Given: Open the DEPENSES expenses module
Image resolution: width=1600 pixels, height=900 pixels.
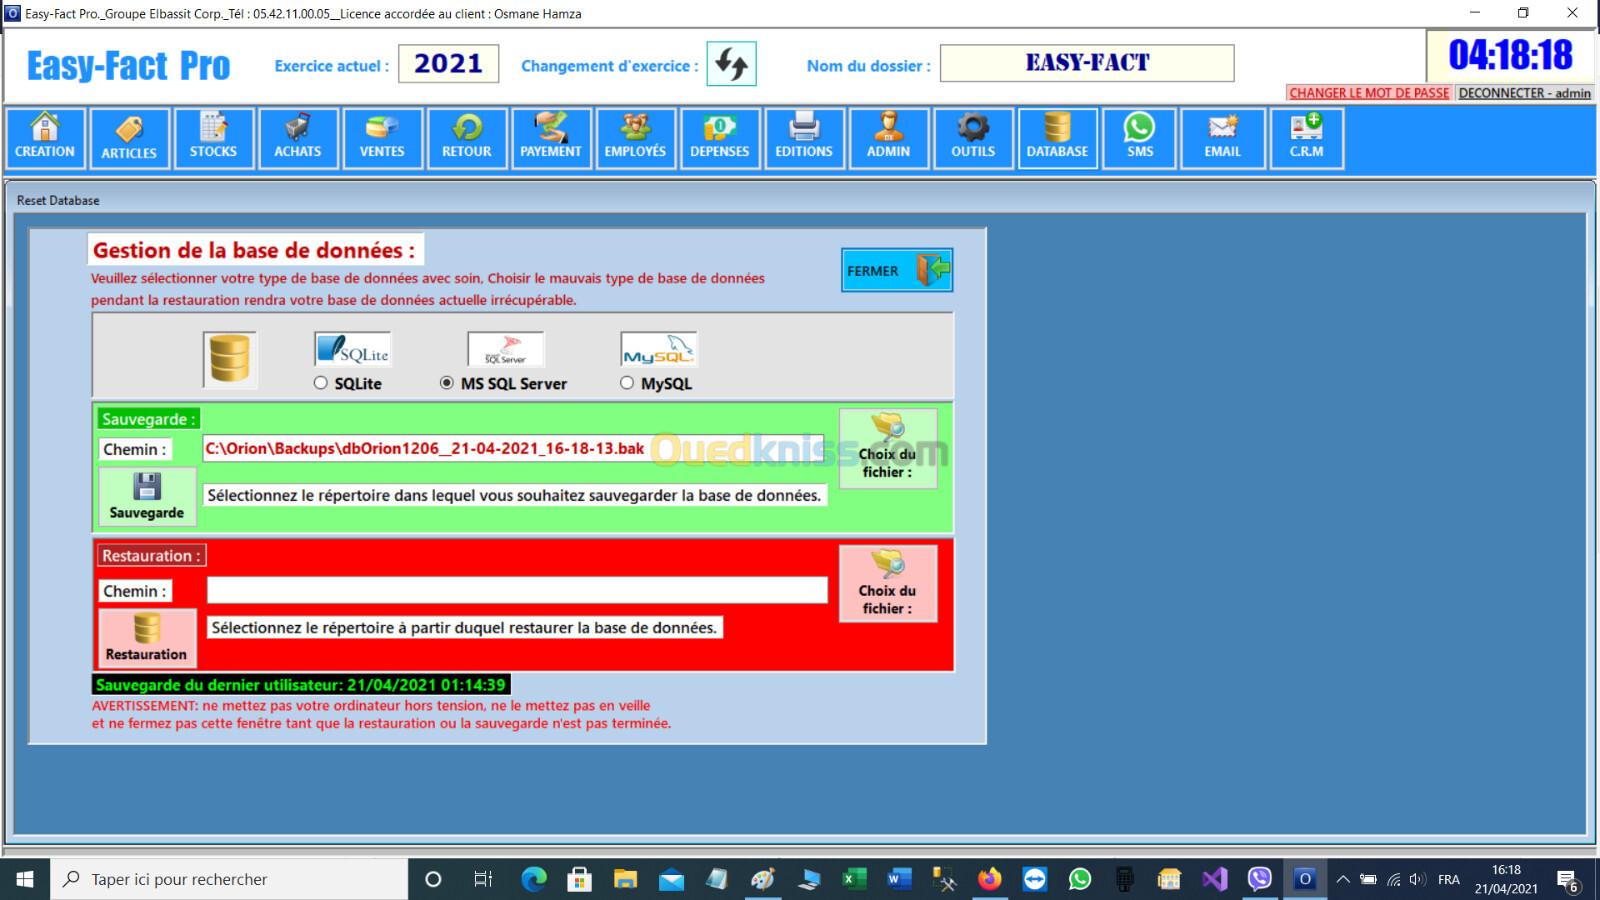Looking at the screenshot, I should point(719,138).
